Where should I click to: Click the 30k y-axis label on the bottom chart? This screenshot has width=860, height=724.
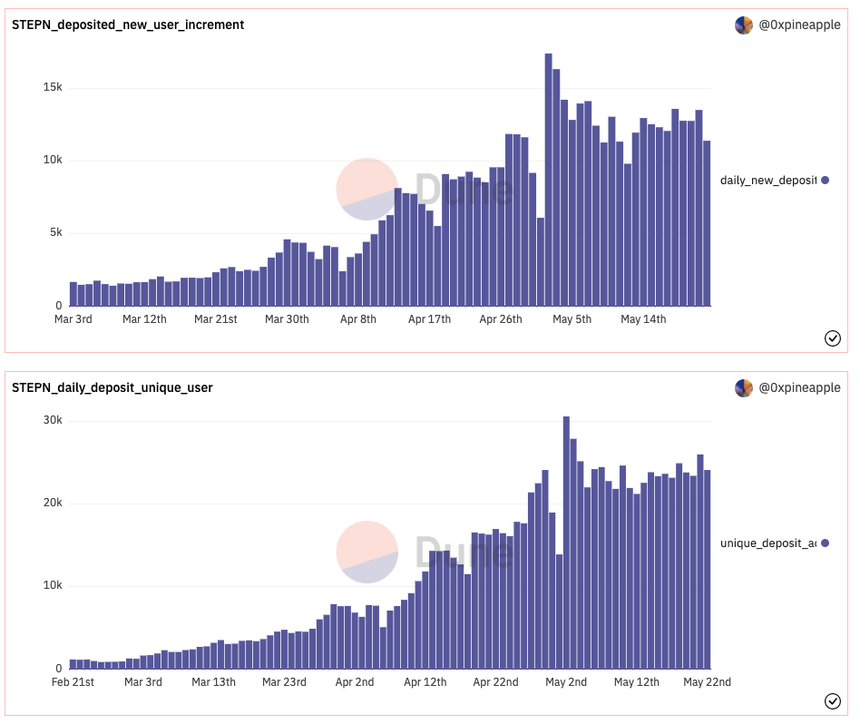(53, 420)
